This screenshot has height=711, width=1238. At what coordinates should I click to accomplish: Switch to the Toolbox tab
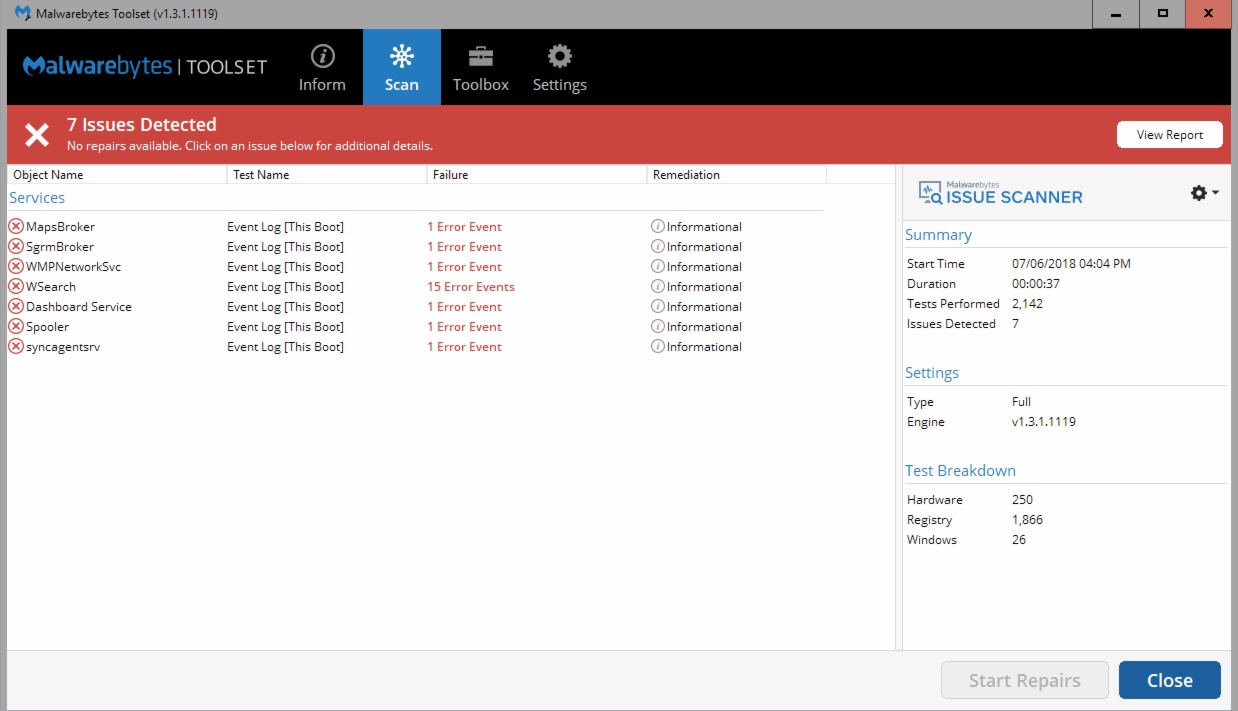[x=480, y=68]
